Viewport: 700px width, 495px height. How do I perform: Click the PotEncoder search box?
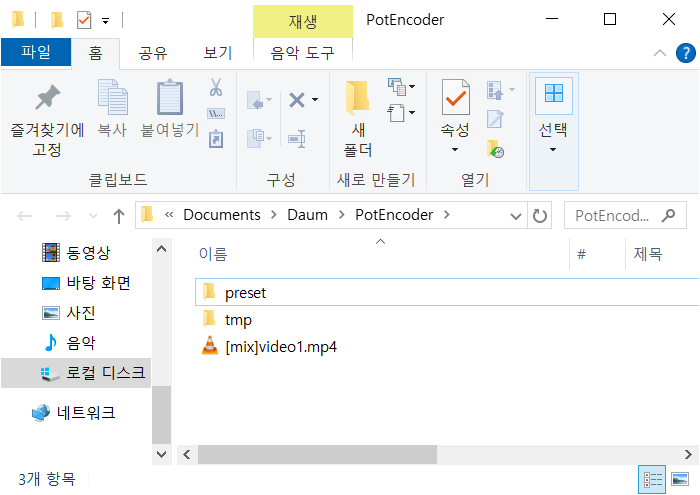tap(625, 216)
